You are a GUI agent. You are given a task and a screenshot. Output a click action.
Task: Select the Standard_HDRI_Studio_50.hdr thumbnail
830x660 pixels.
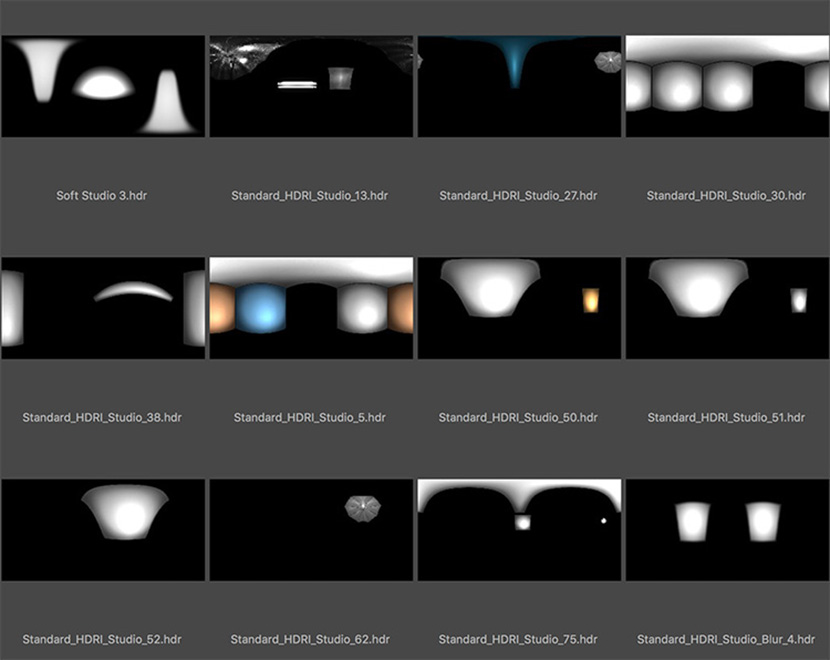[519, 308]
